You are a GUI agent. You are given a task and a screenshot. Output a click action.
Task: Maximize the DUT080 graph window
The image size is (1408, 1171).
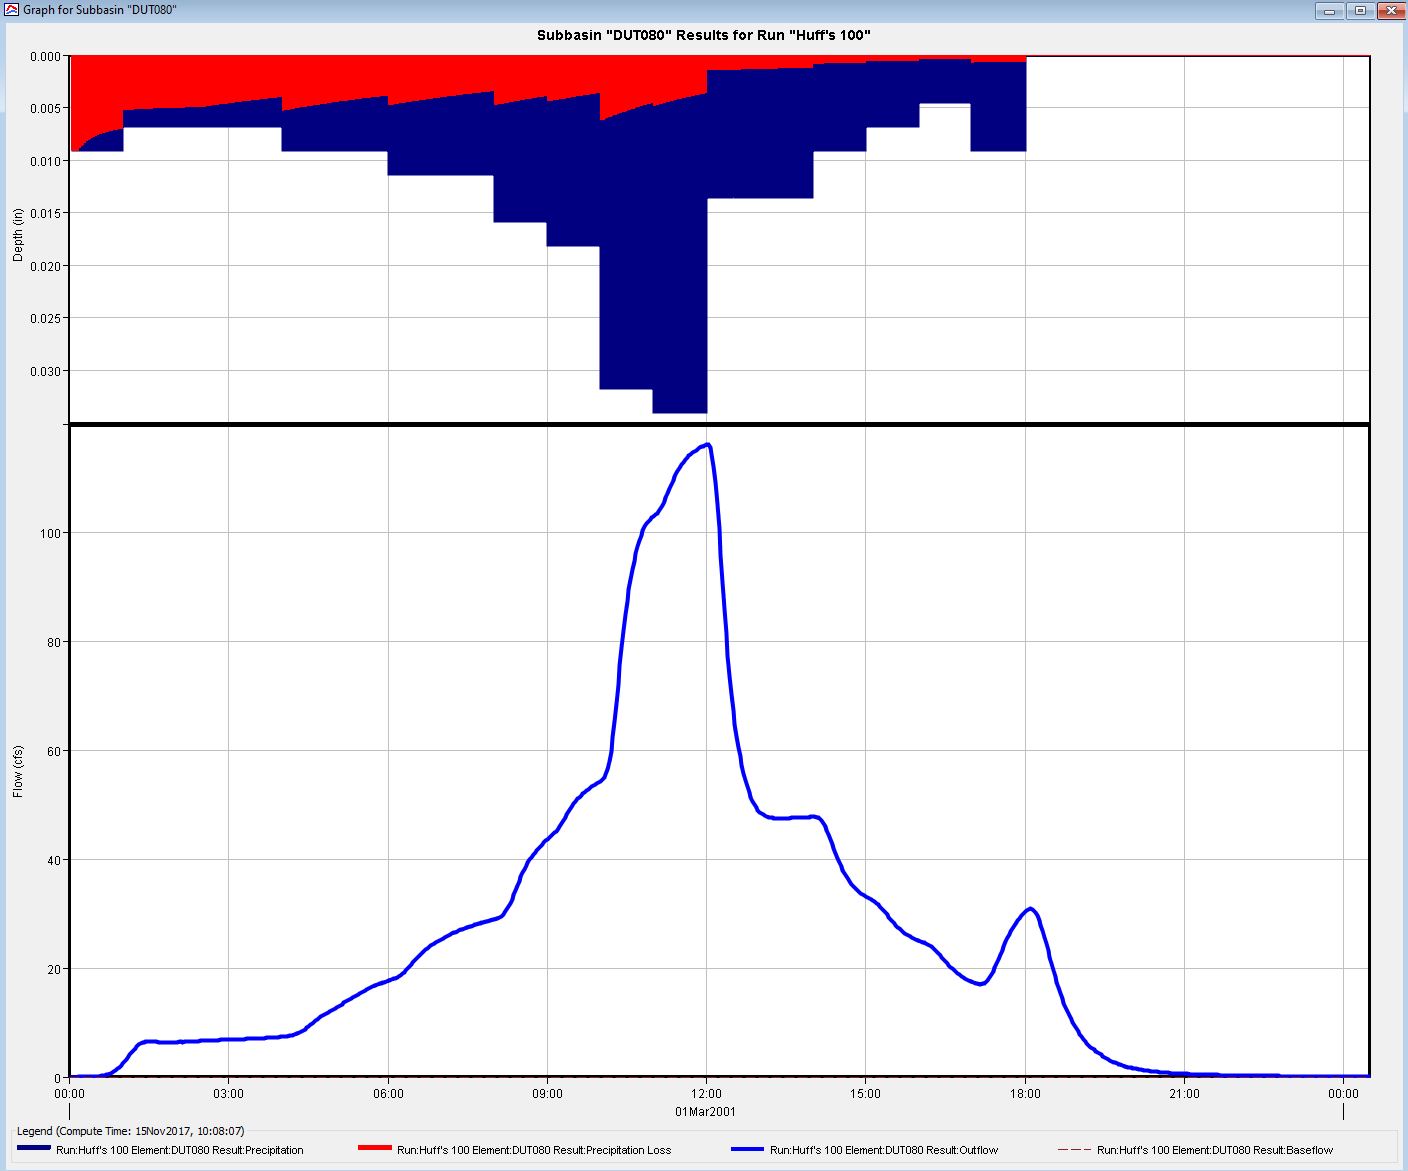(1360, 11)
